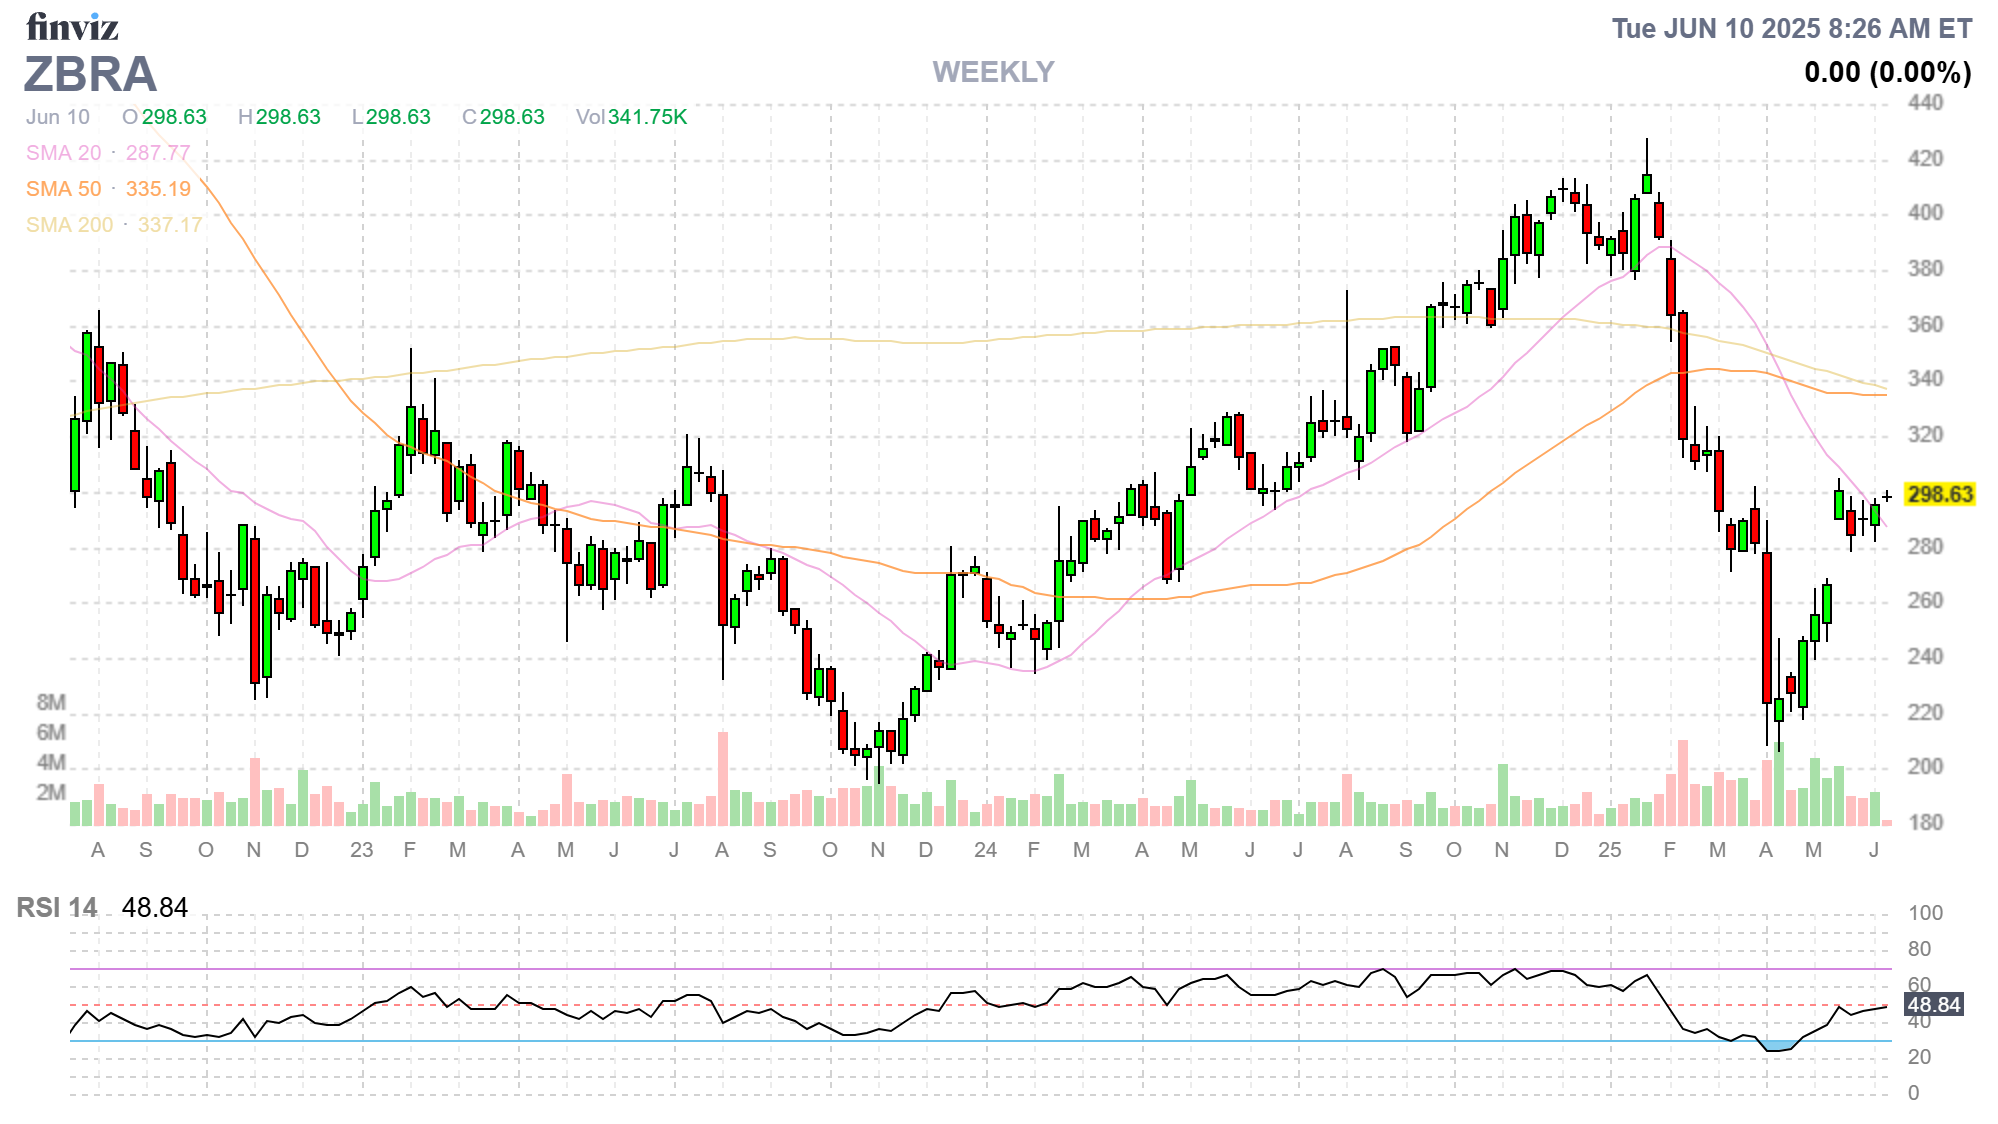Screen dimensions: 1998x1124
Task: Click the 24 year marker on time axis
Action: 985,850
